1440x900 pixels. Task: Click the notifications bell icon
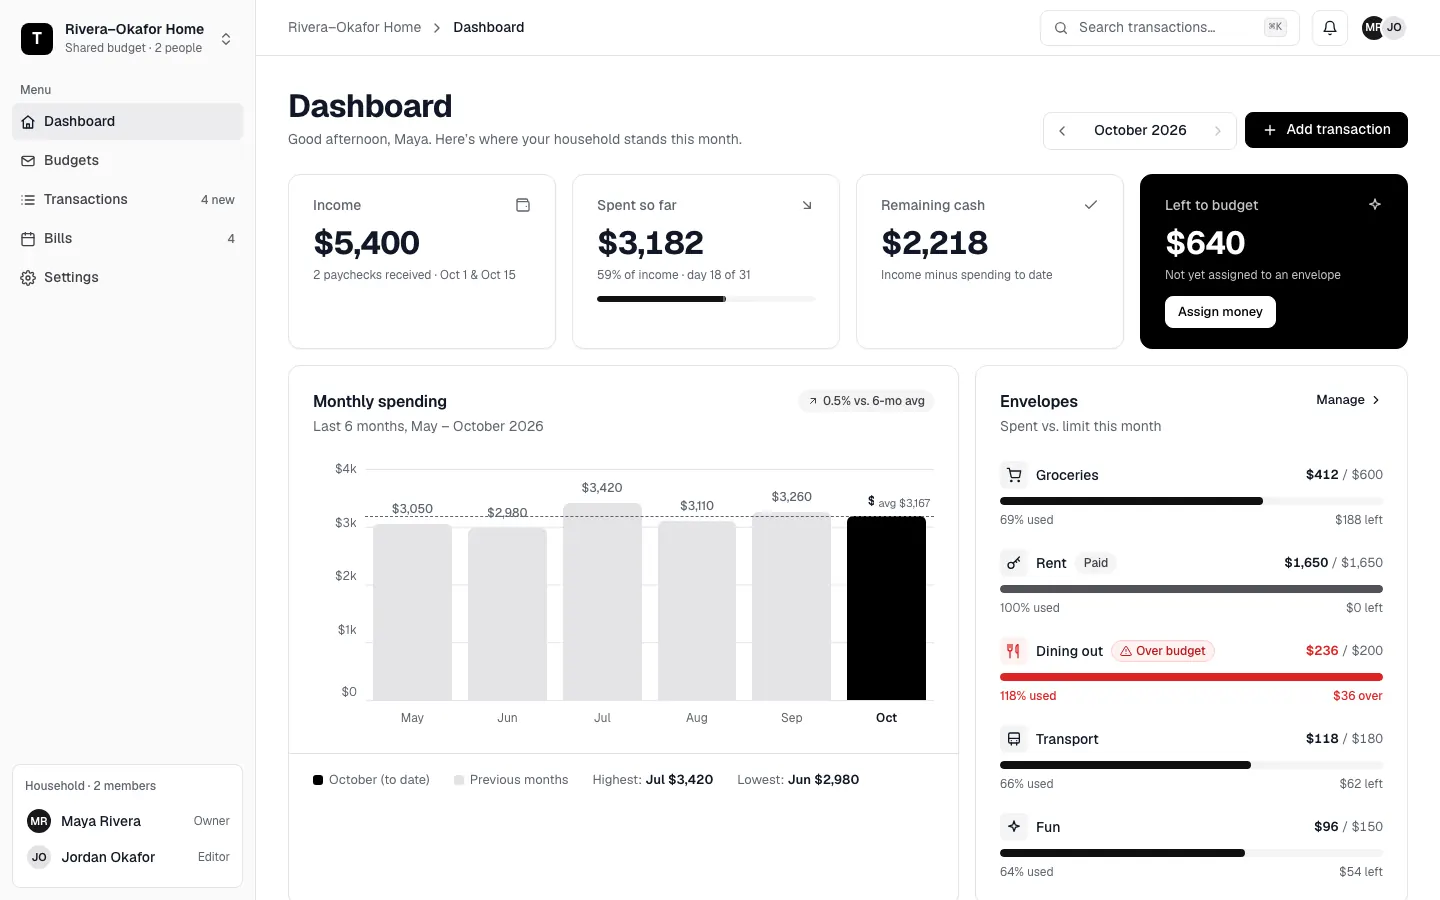1330,28
